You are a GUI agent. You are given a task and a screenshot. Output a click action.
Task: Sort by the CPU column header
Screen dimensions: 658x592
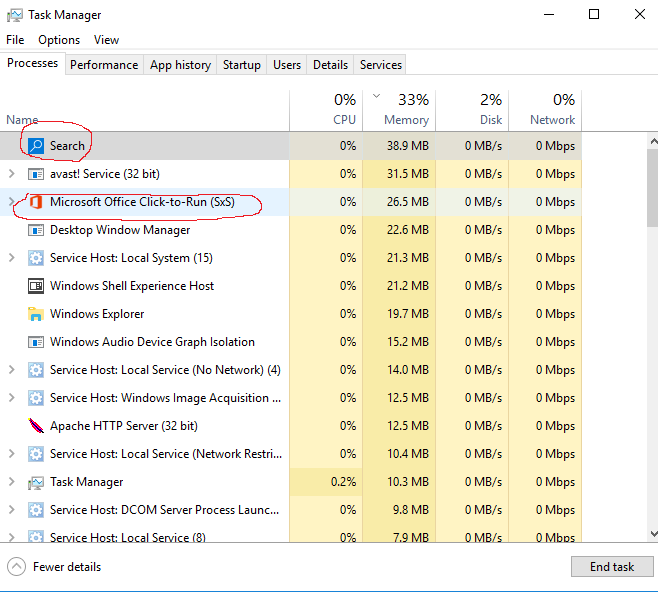(326, 111)
